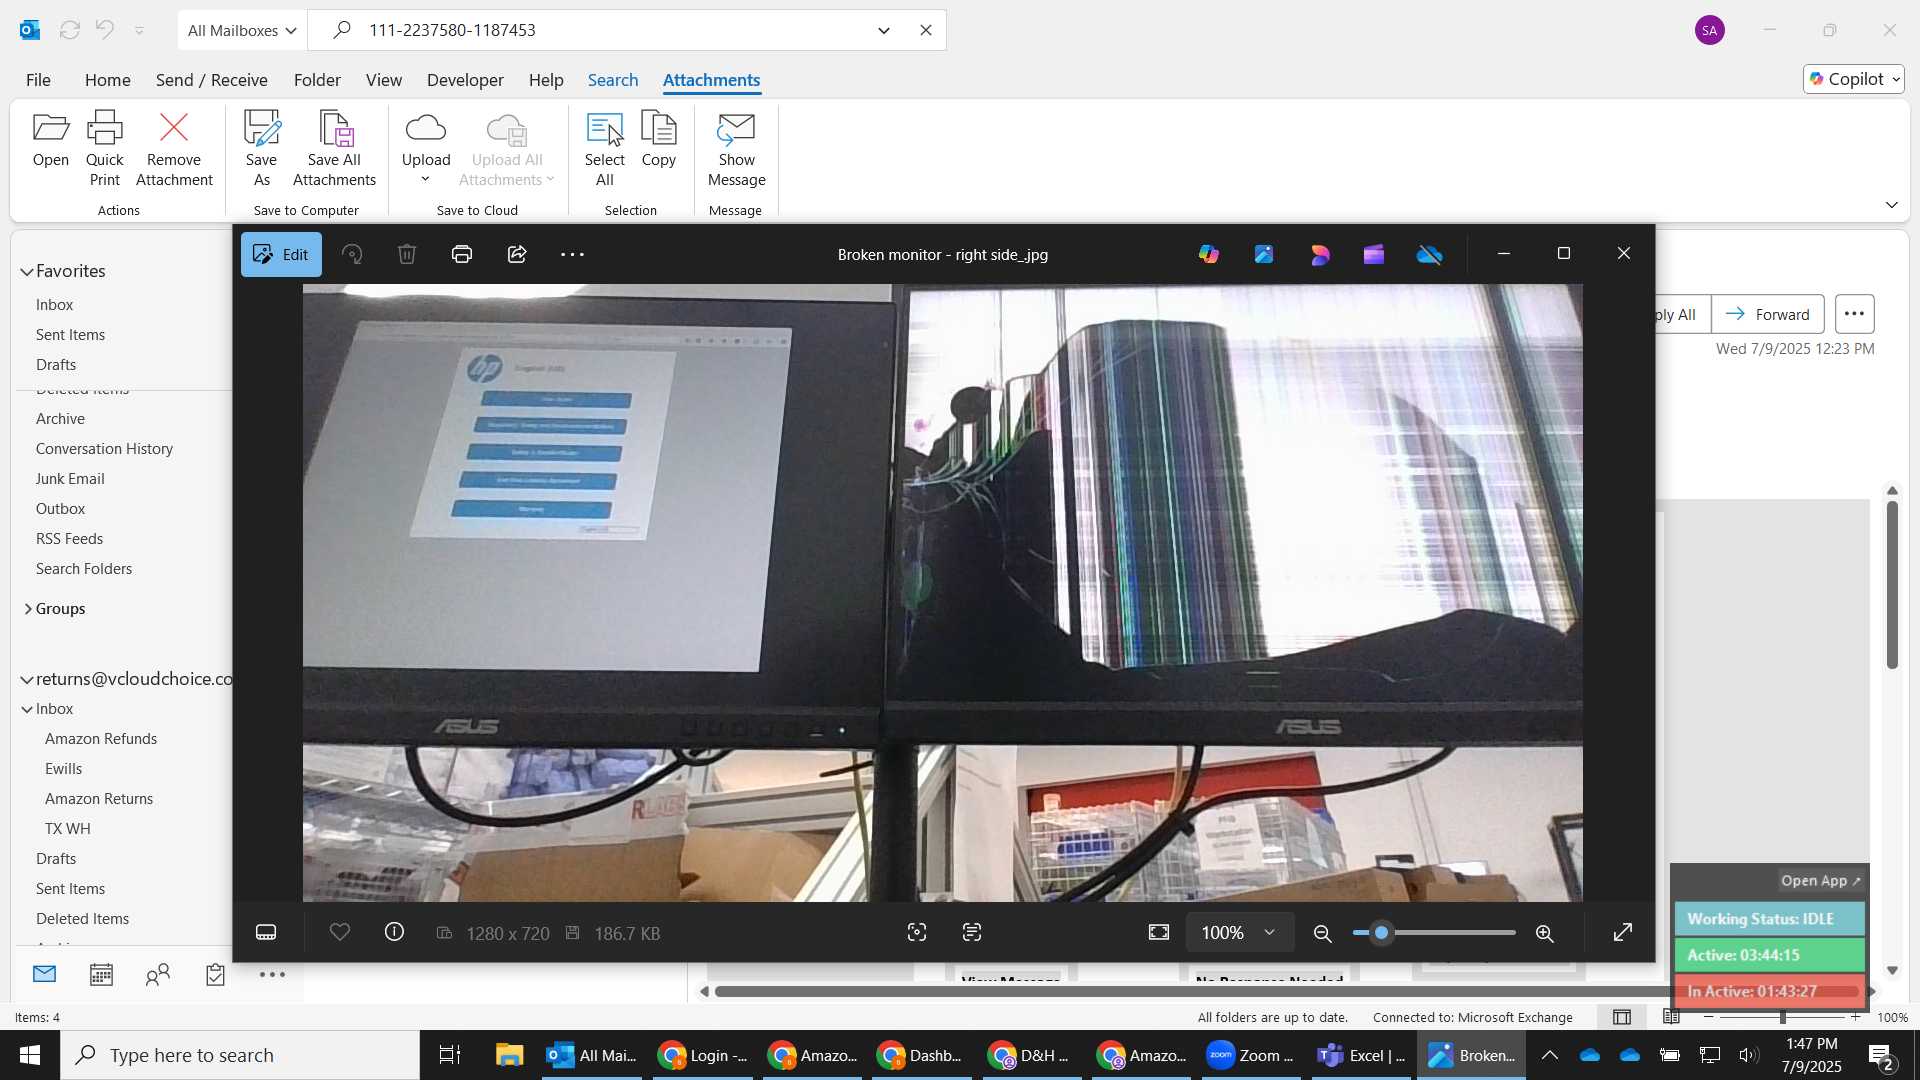Collapse the Favorites section
The height and width of the screenshot is (1080, 1920).
pyautogui.click(x=27, y=271)
